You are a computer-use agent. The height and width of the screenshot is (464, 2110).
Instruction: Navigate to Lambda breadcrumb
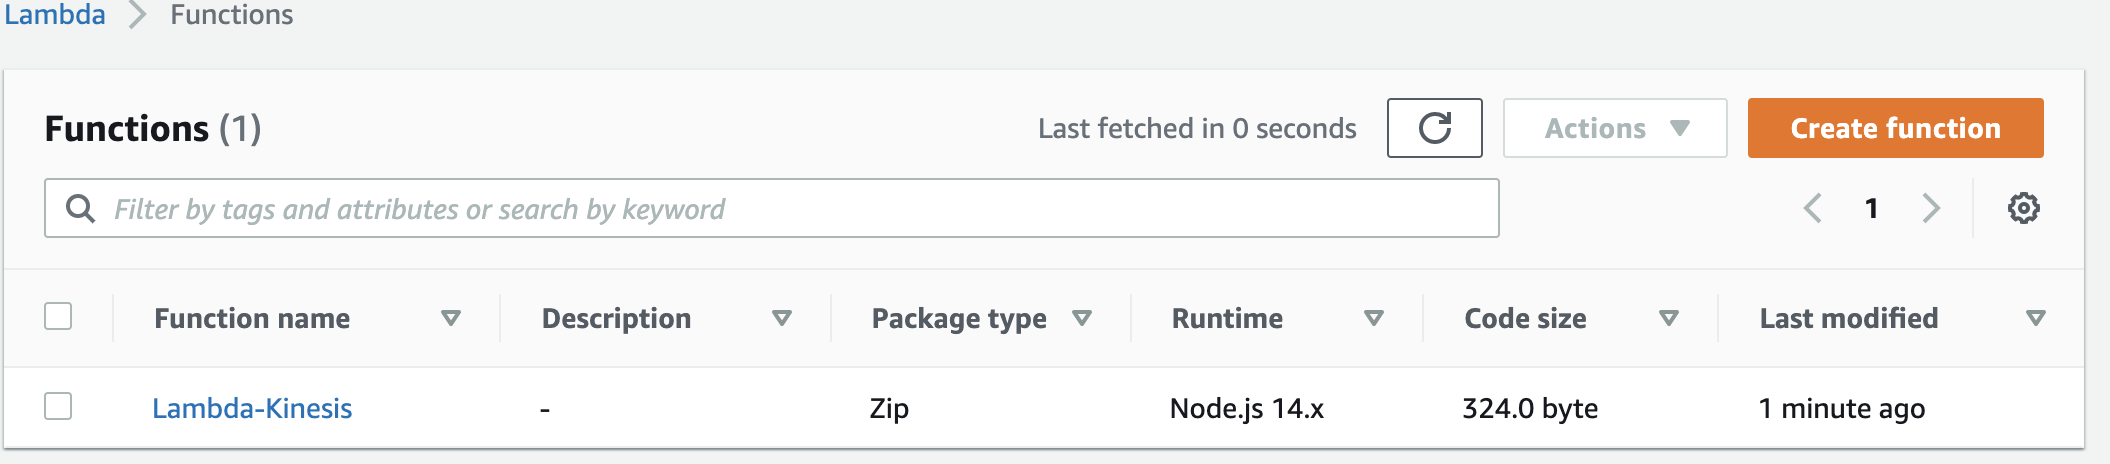tap(55, 15)
